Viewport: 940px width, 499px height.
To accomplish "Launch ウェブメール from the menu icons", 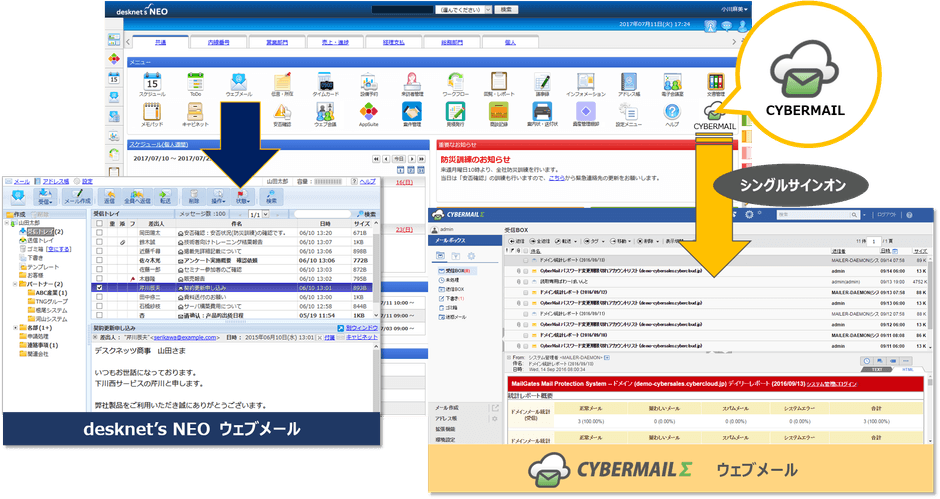I will [x=239, y=80].
